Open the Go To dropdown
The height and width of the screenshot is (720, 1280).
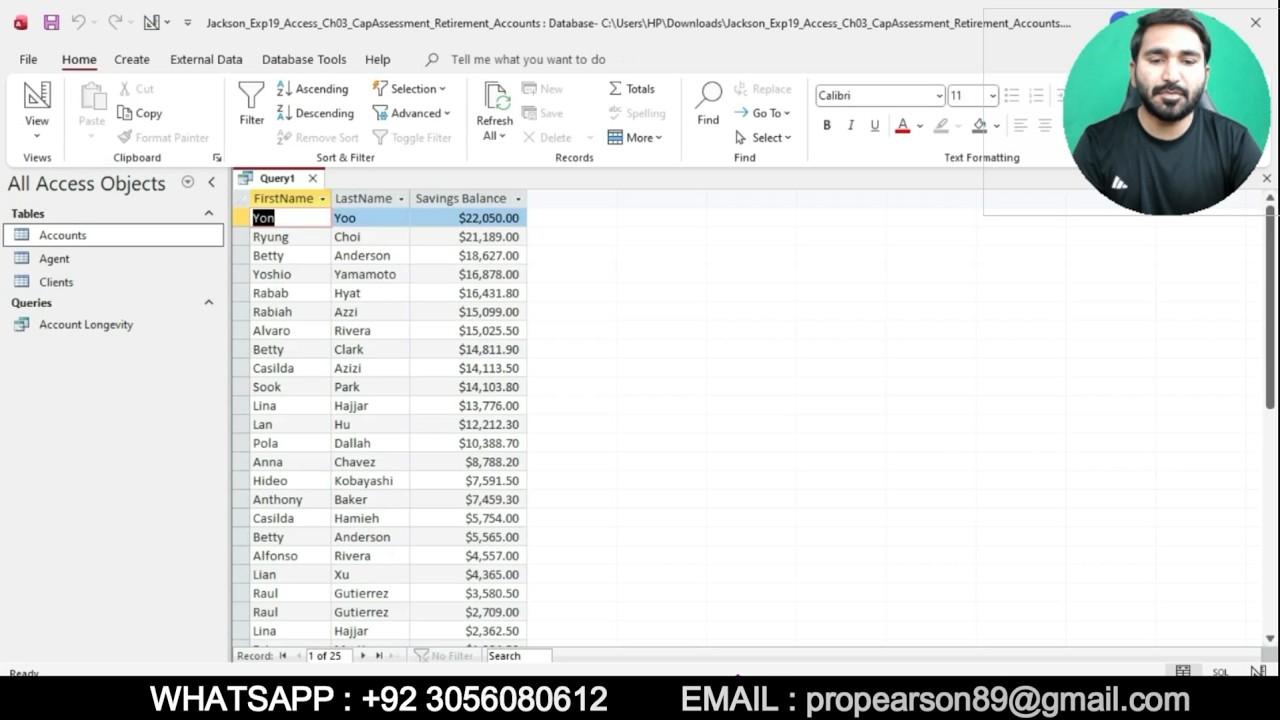(762, 113)
